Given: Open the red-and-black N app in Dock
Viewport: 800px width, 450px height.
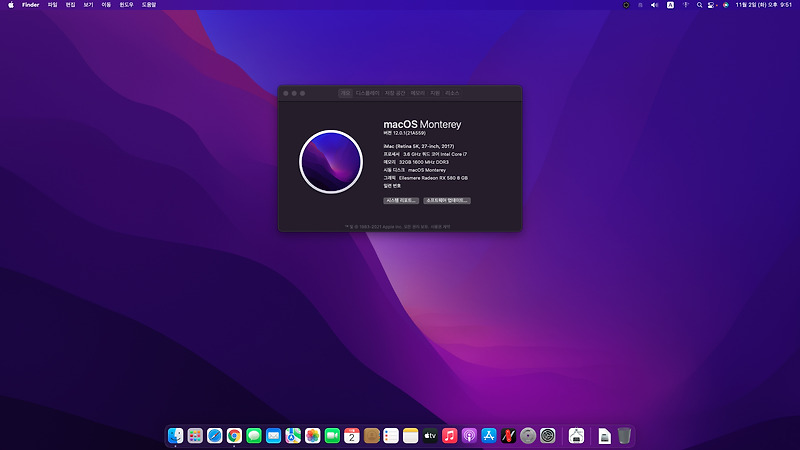Looking at the screenshot, I should coord(508,436).
